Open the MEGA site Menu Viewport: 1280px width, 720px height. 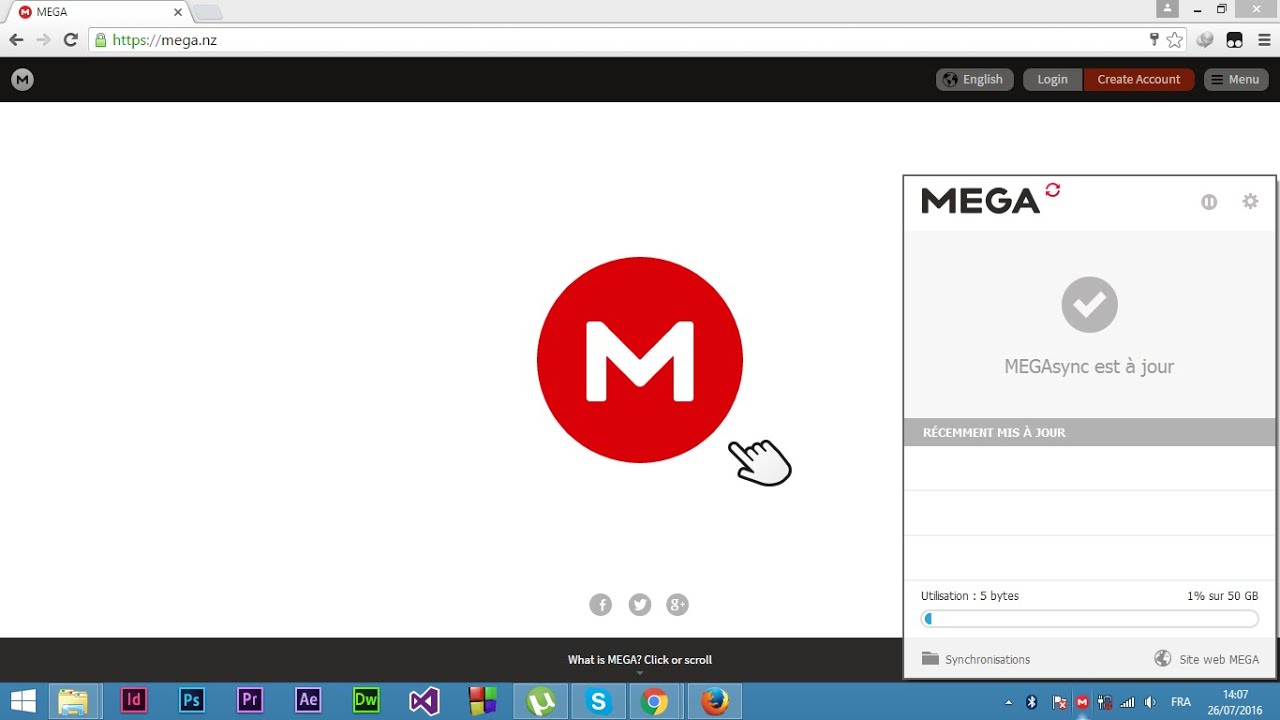coord(1236,79)
